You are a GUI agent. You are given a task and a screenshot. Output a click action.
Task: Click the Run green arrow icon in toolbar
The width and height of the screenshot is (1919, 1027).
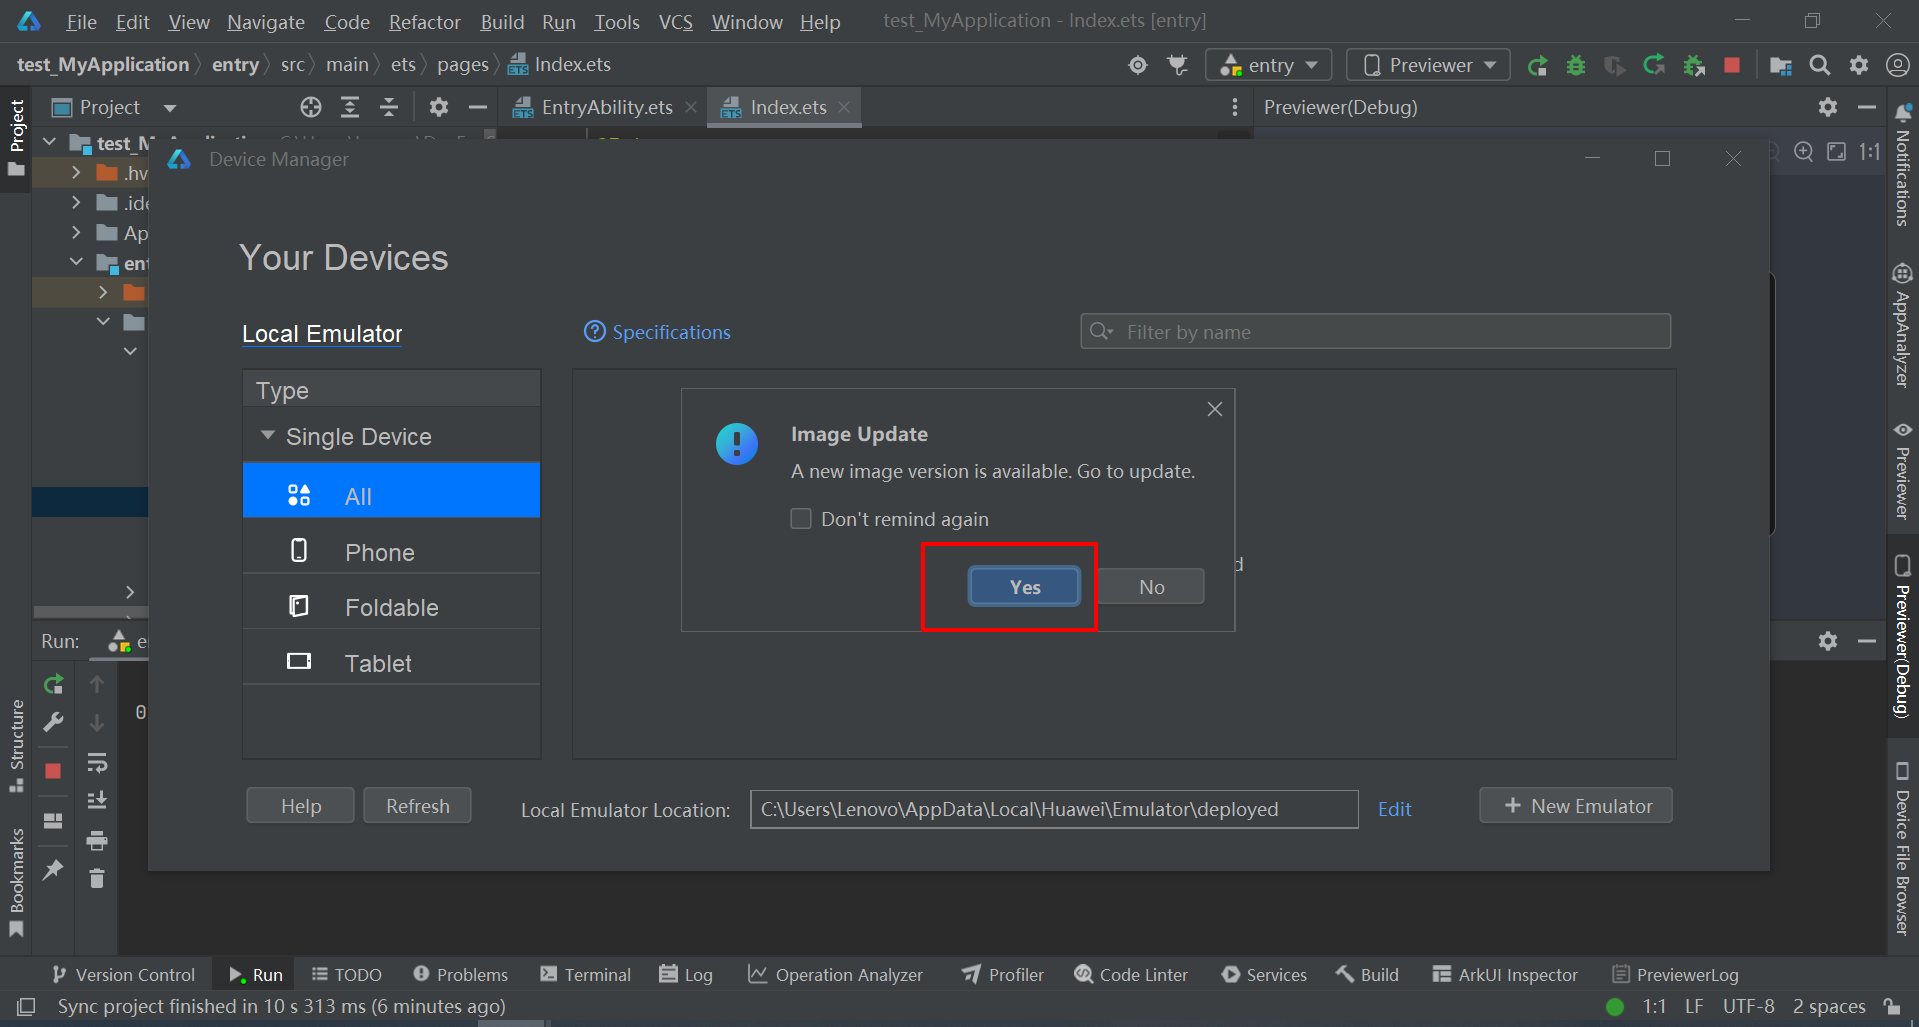pos(1537,65)
